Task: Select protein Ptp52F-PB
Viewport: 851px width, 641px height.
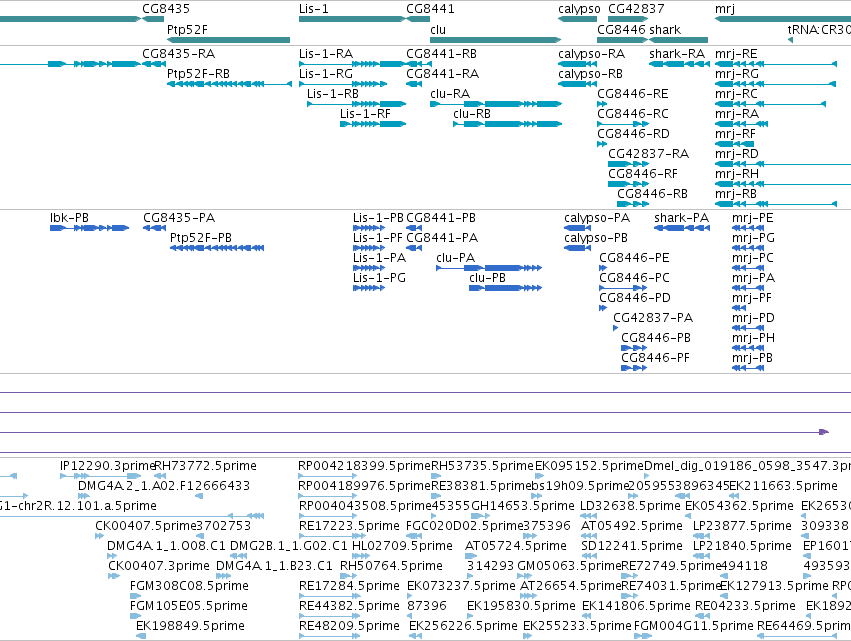Action: click(217, 248)
